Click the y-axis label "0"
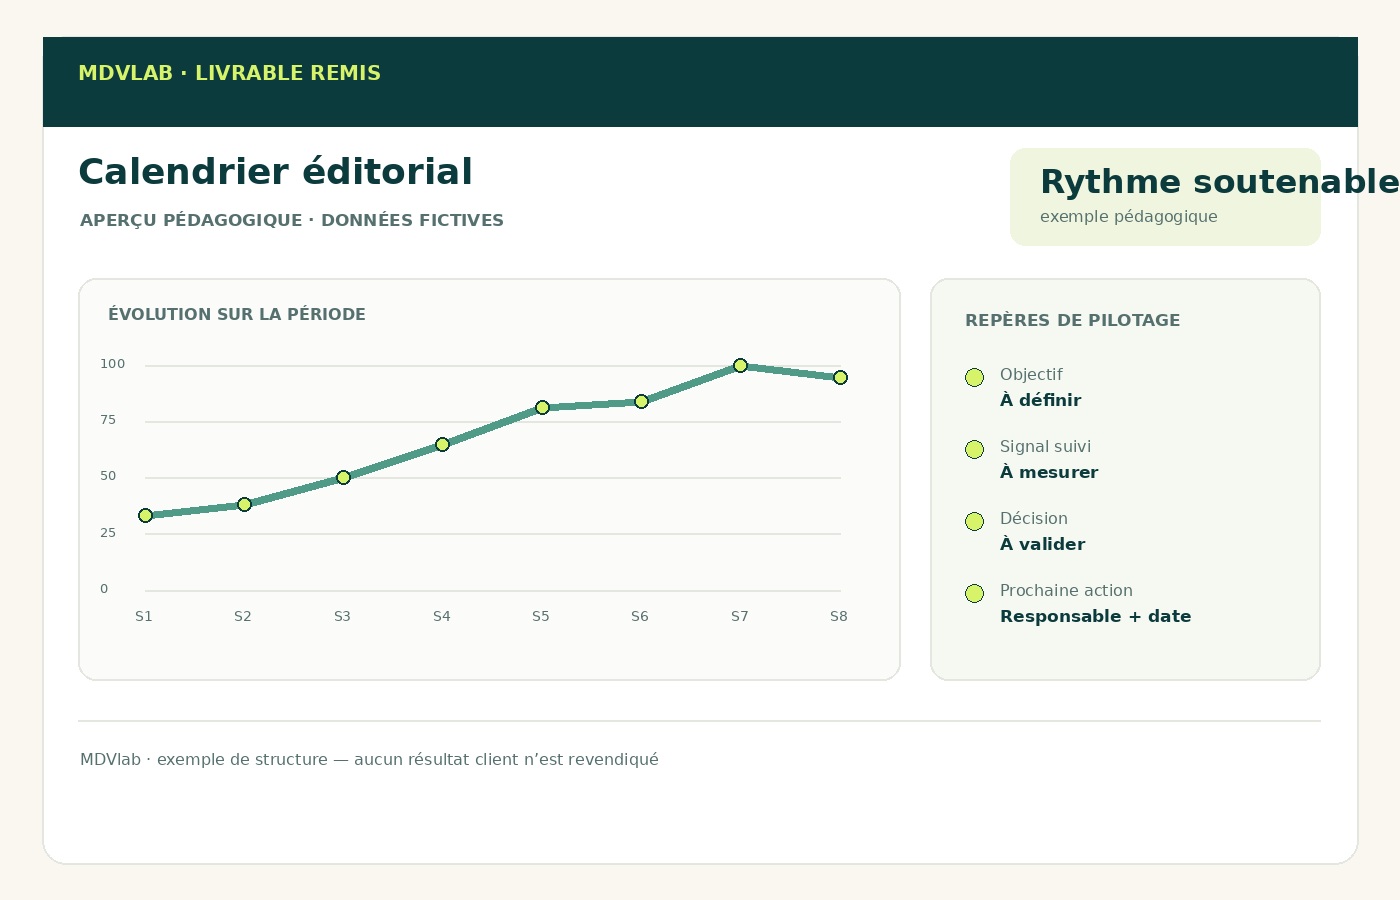Viewport: 1400px width, 900px height. [104, 589]
